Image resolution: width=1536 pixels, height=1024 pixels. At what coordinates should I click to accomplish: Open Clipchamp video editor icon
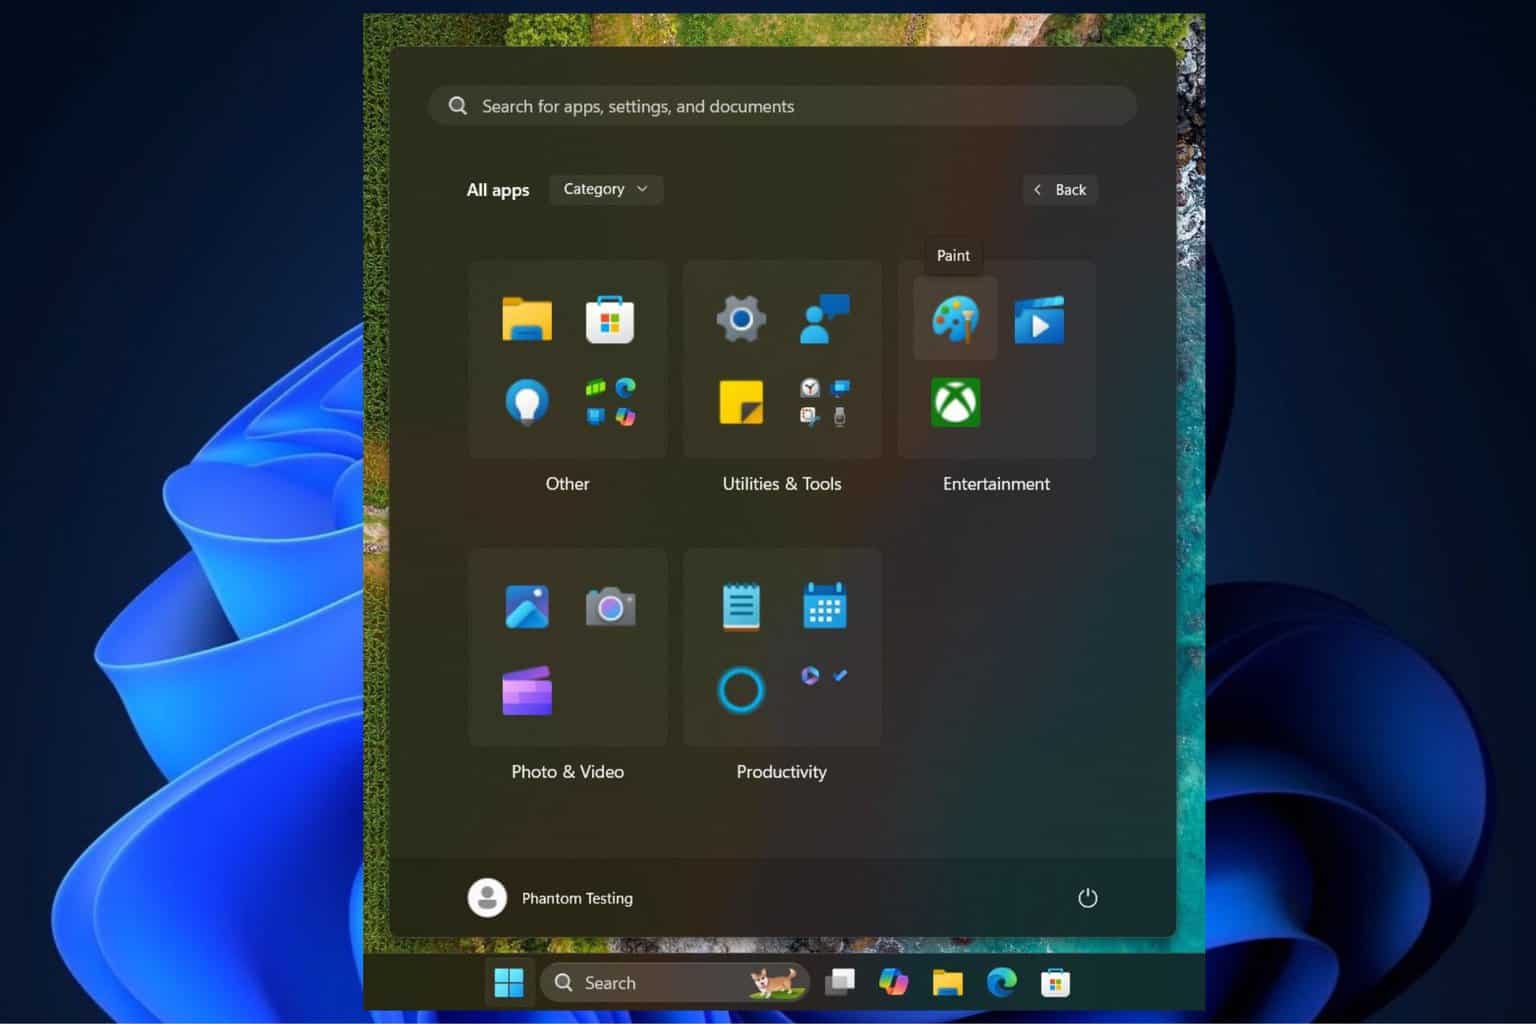(x=527, y=691)
